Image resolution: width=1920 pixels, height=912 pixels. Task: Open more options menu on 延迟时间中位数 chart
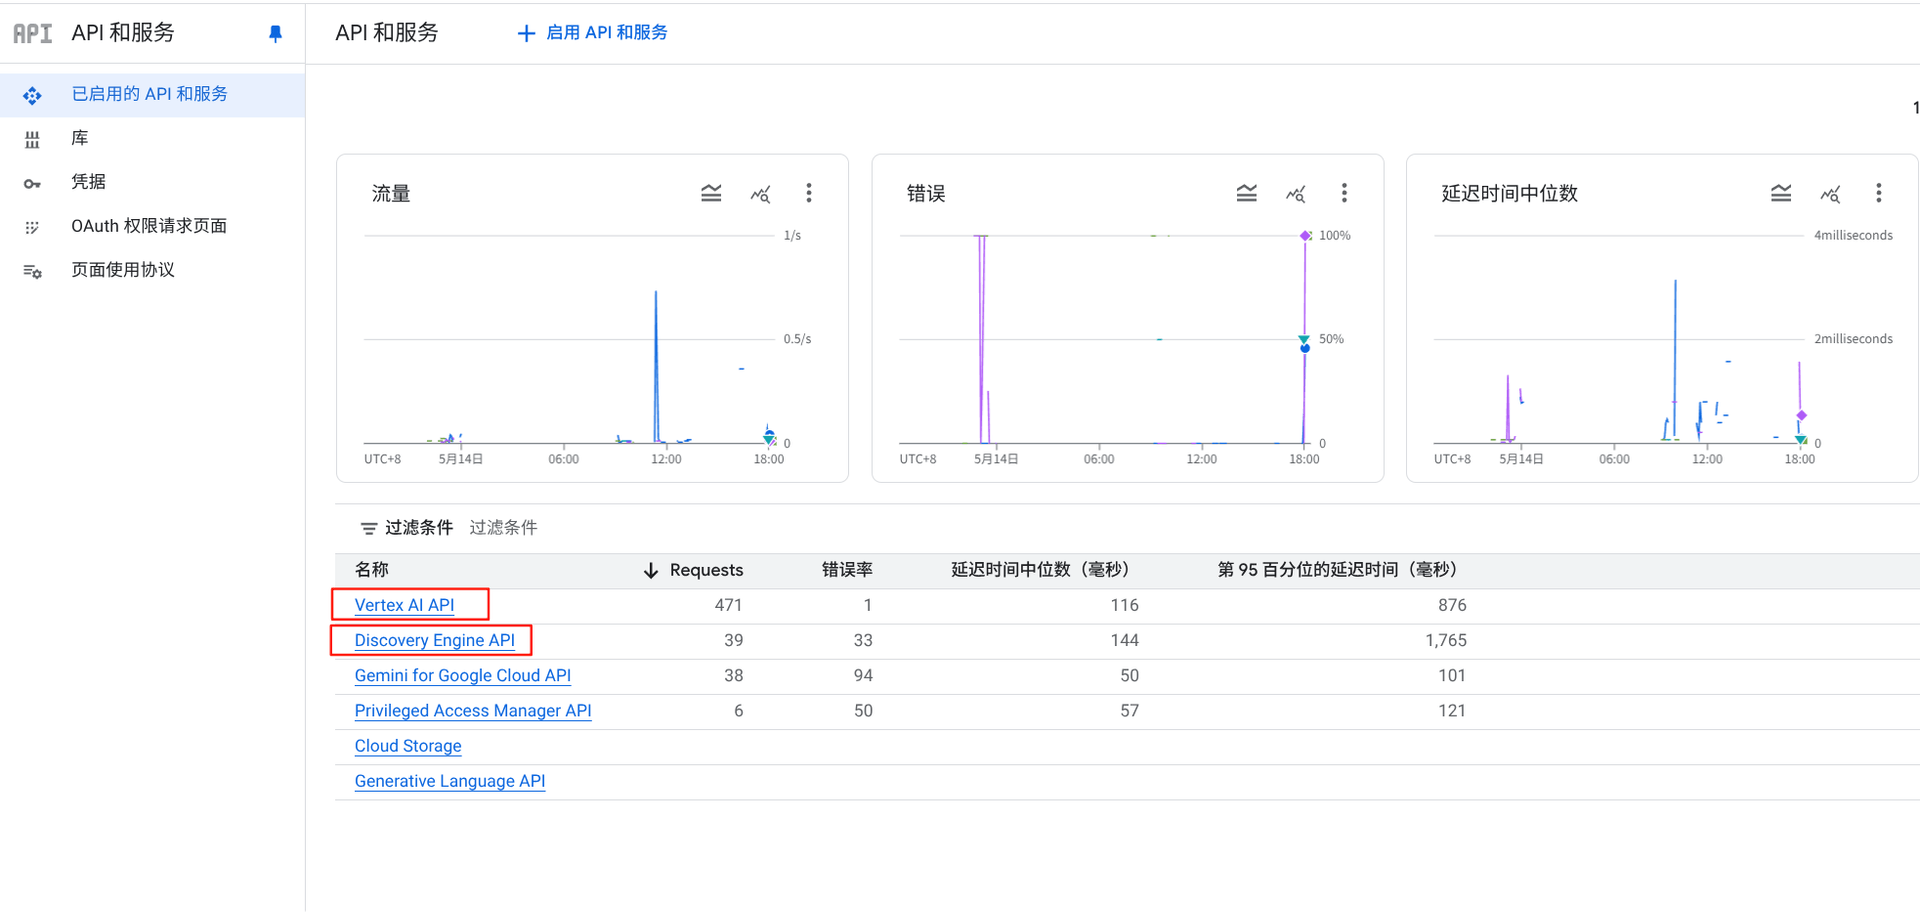coord(1879,193)
